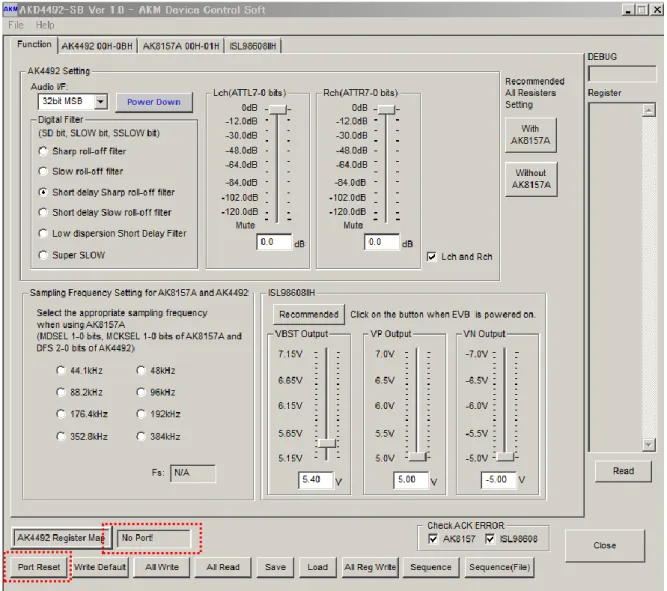Apply recommended setting With AK8157A
The width and height of the screenshot is (667, 591).
tap(530, 134)
